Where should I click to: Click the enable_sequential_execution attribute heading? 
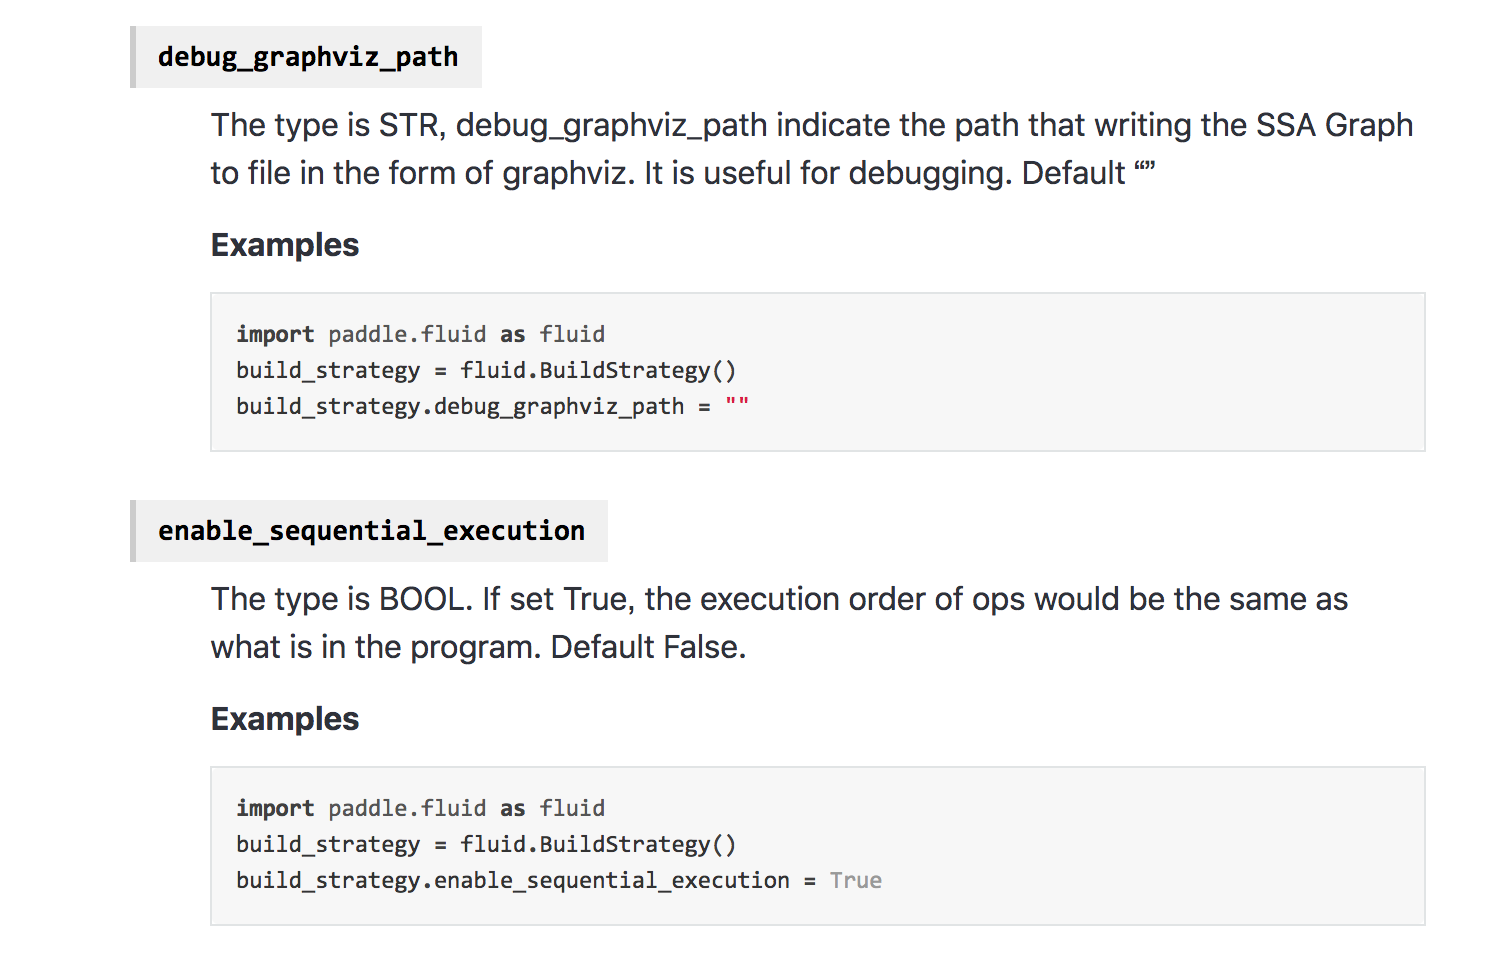371,531
